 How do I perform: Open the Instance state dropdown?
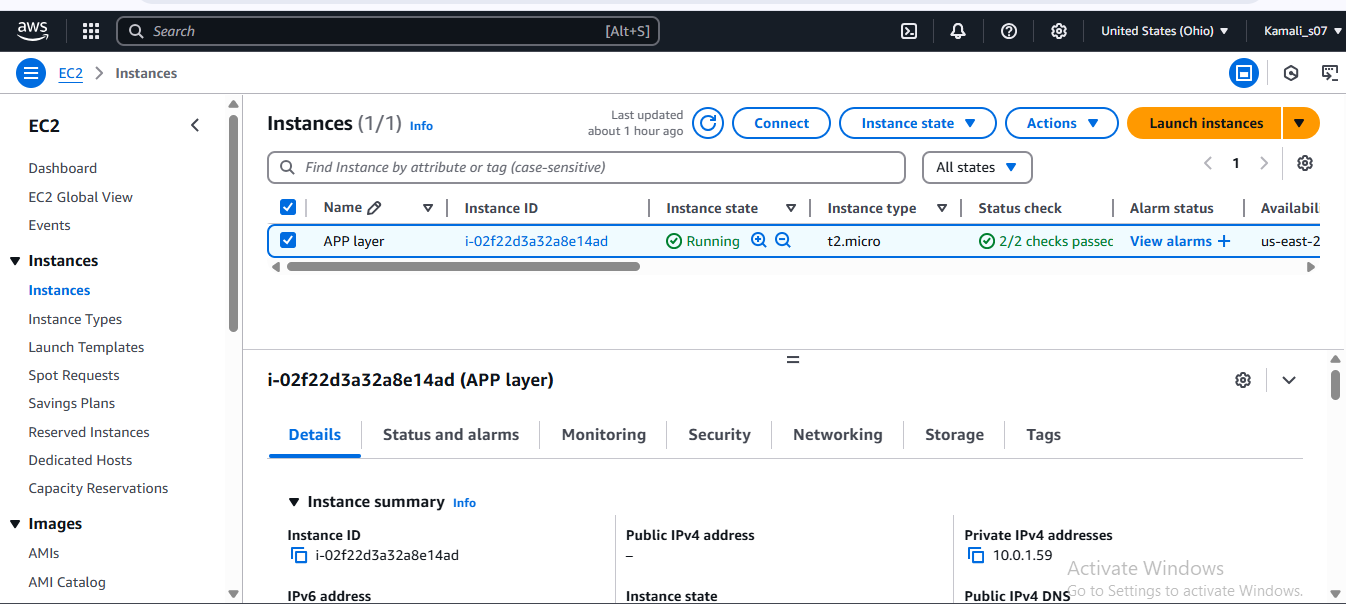click(x=917, y=123)
